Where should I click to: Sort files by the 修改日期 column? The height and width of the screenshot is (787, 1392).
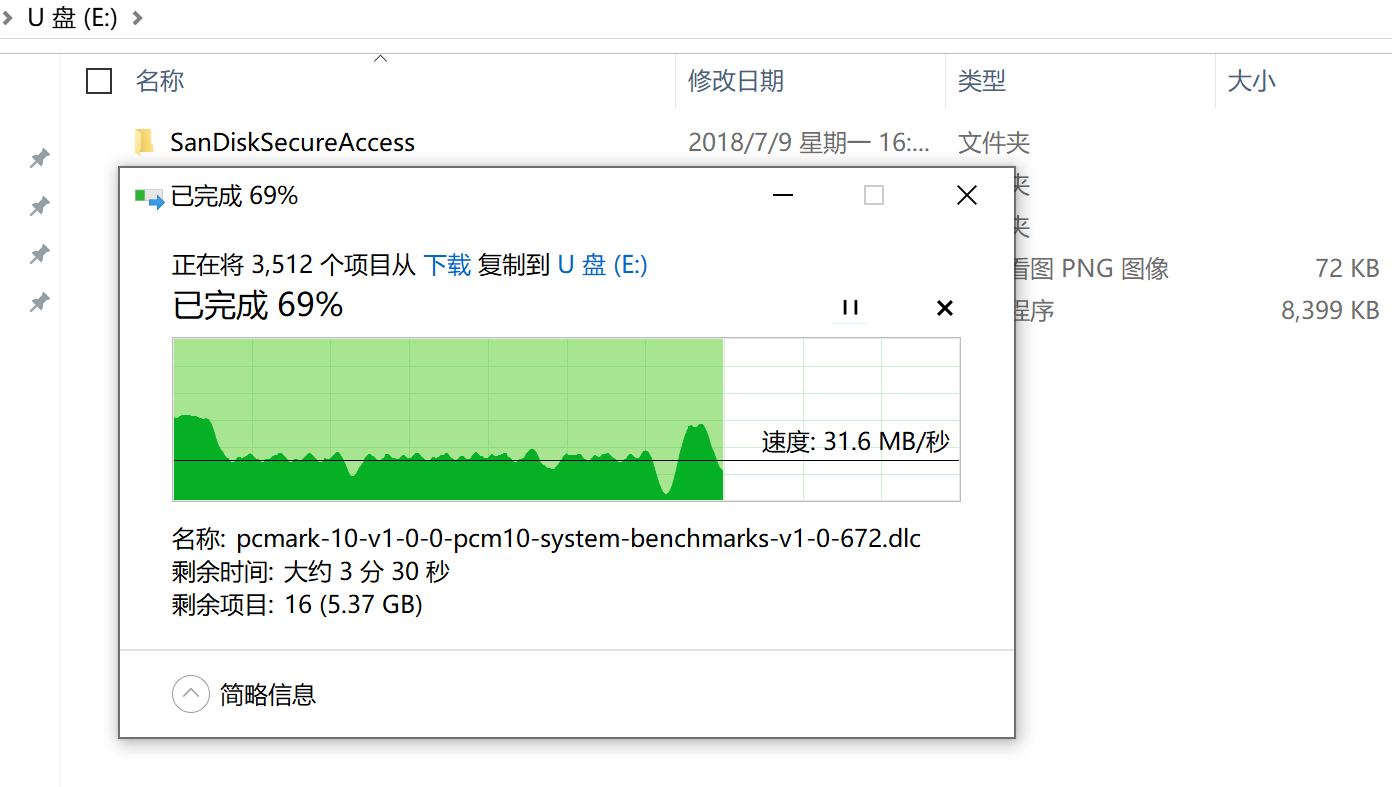pyautogui.click(x=736, y=81)
